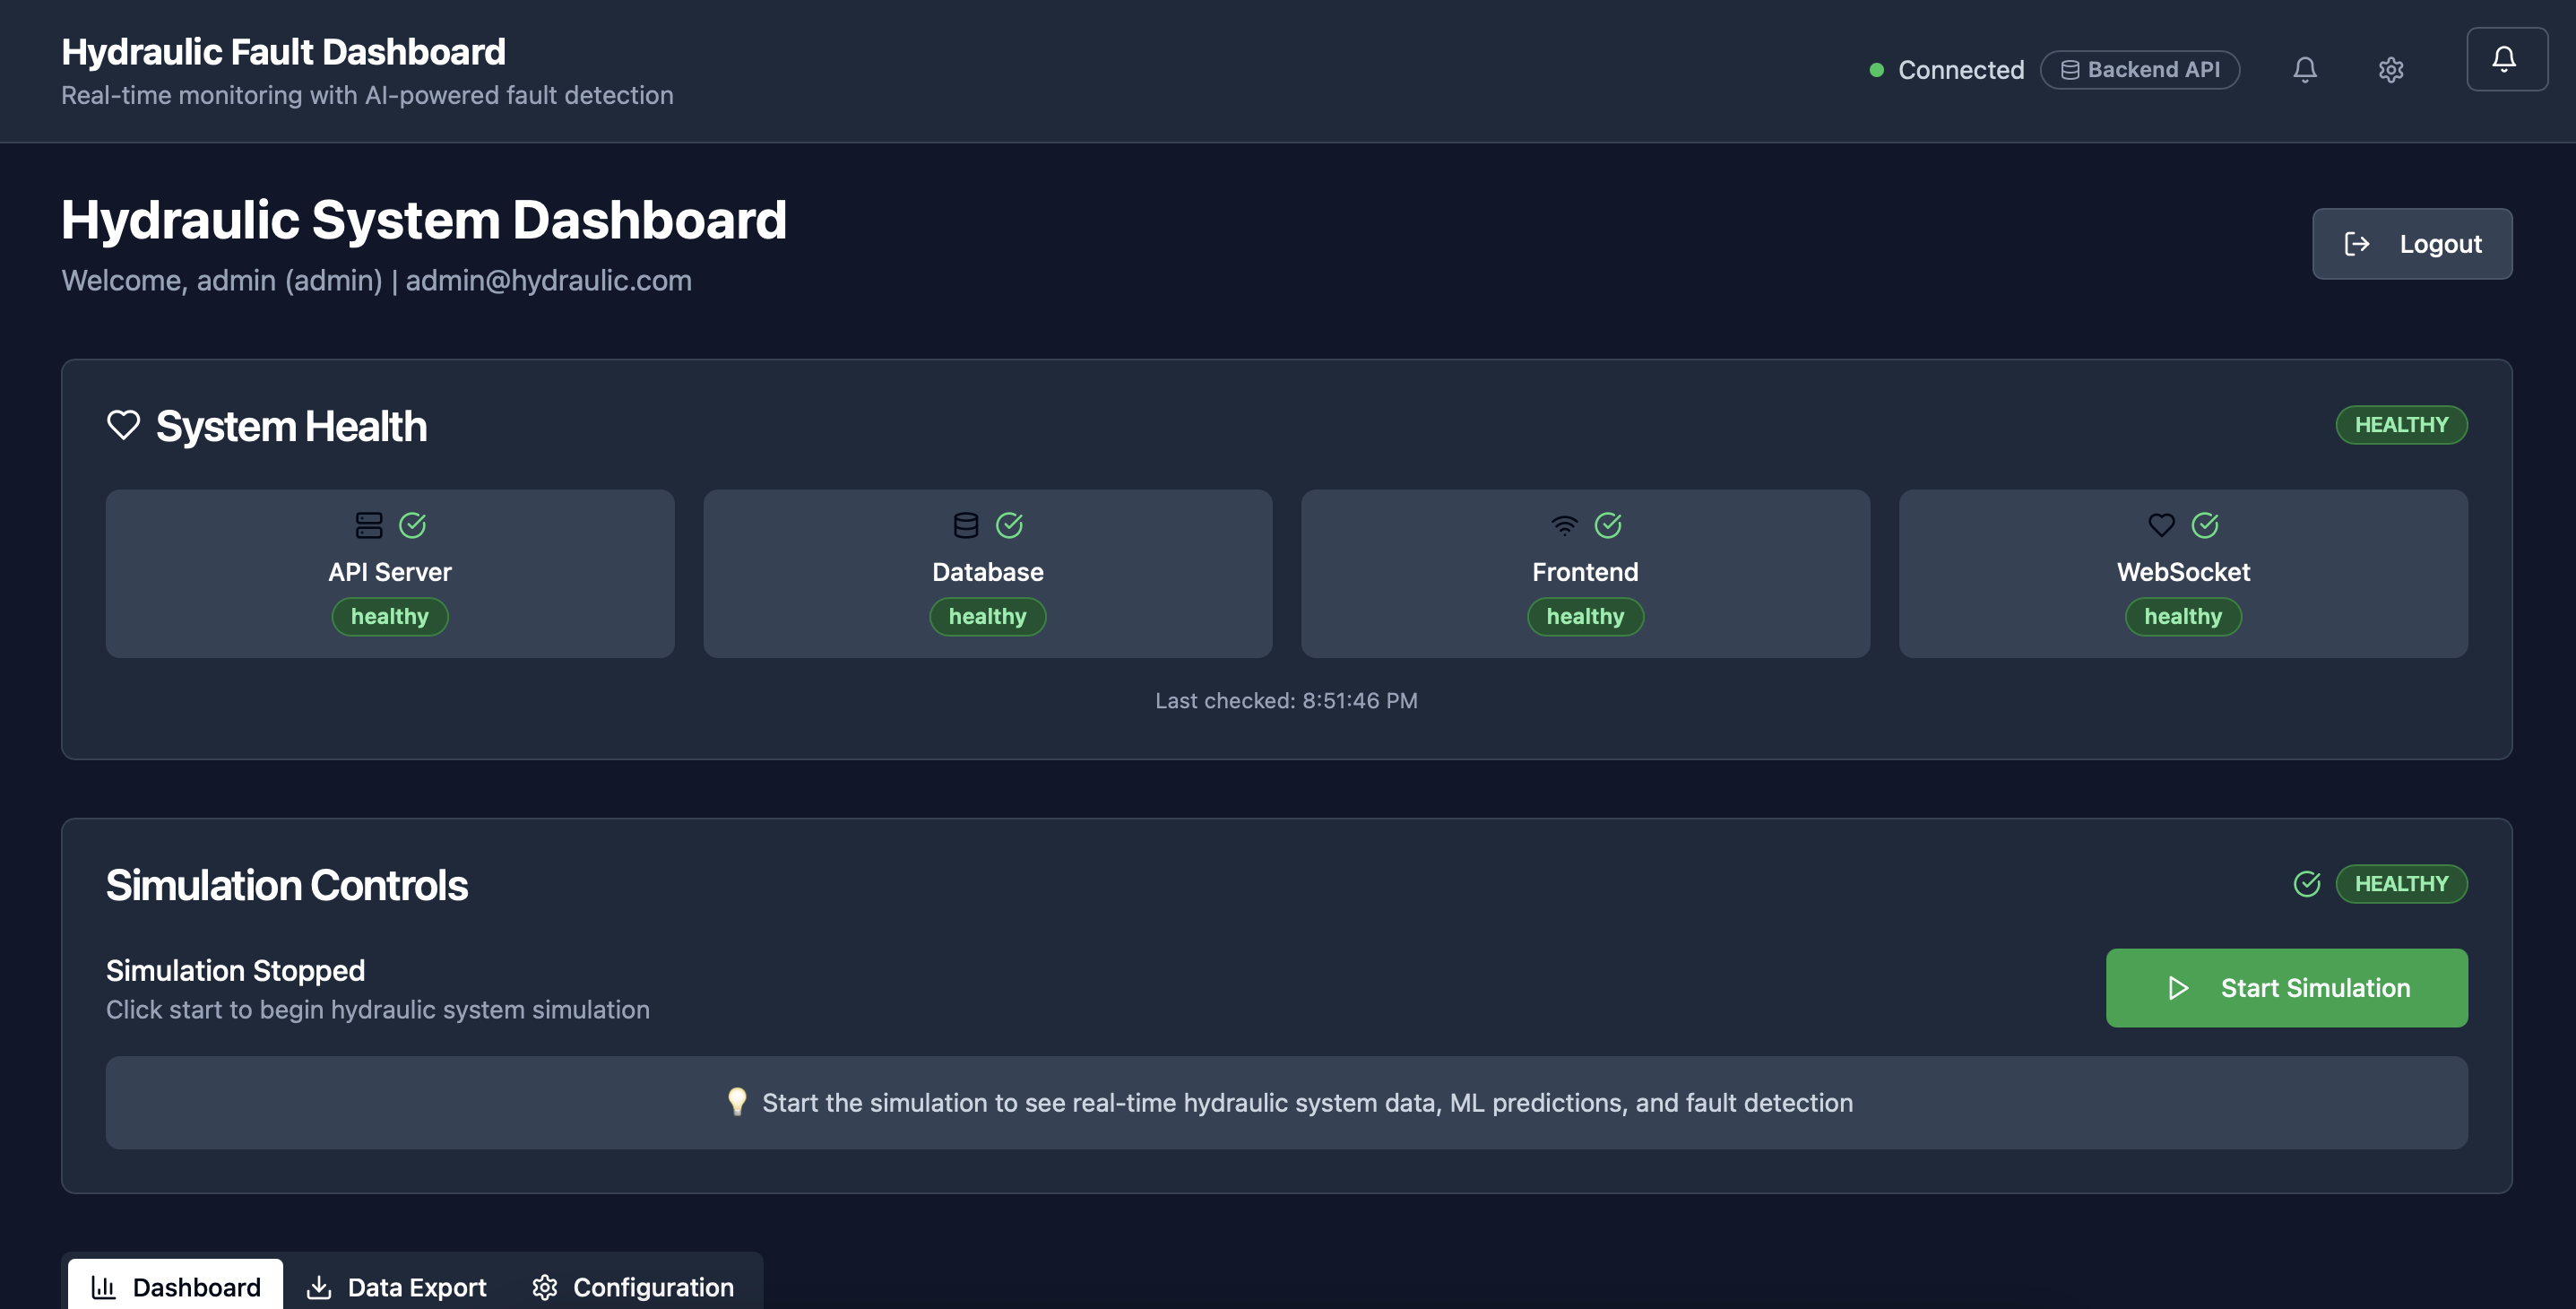
Task: Click the download icon on the Data Export tab
Action: 320,1287
